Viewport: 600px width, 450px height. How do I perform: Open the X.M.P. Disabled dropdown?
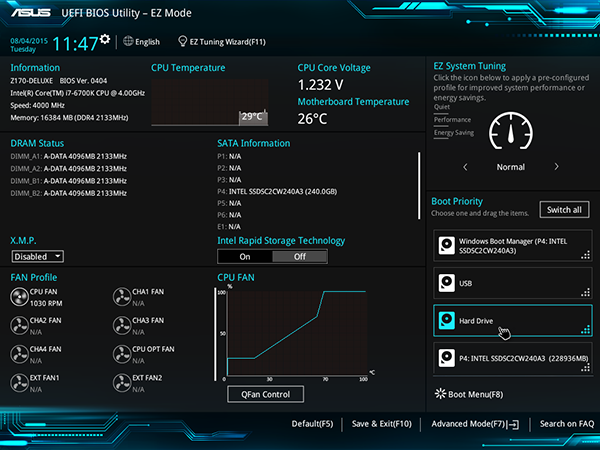click(x=38, y=256)
